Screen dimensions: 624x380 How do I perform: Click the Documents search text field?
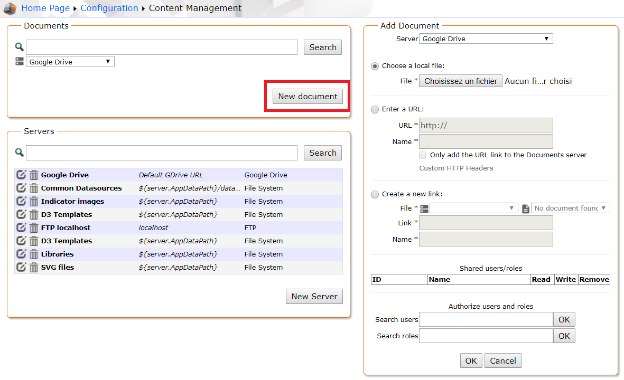pyautogui.click(x=162, y=47)
